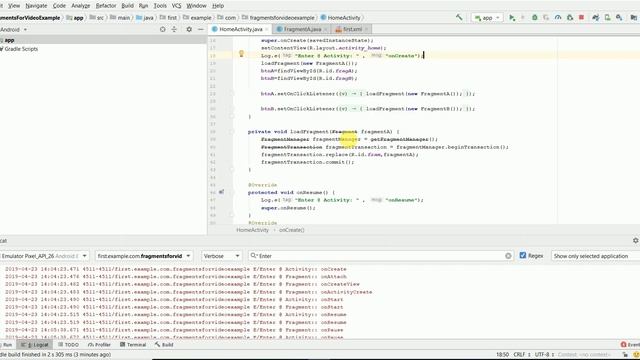Image resolution: width=640 pixels, height=360 pixels.
Task: Click the Project Structure icon at toolbar end
Action: pyautogui.click(x=633, y=18)
